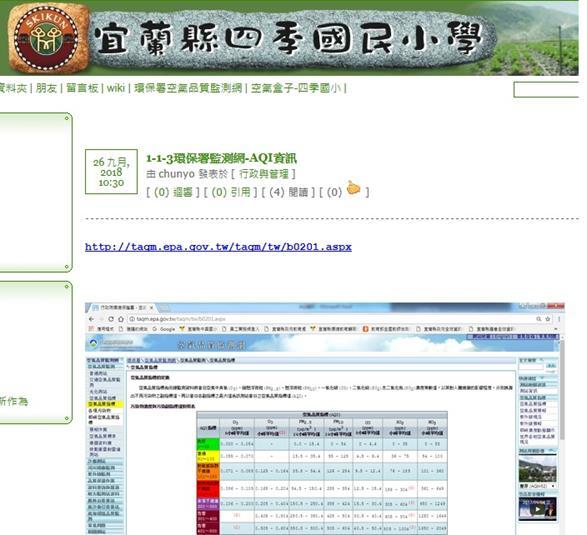Click the post date 26 九月, 2018 10:30

(x=111, y=172)
